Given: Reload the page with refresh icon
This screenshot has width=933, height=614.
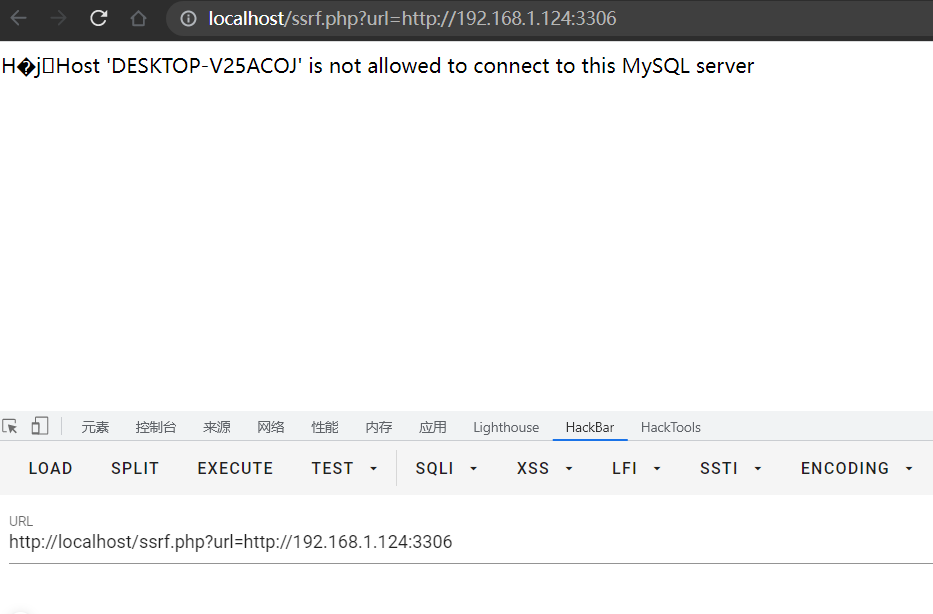Looking at the screenshot, I should pyautogui.click(x=98, y=18).
